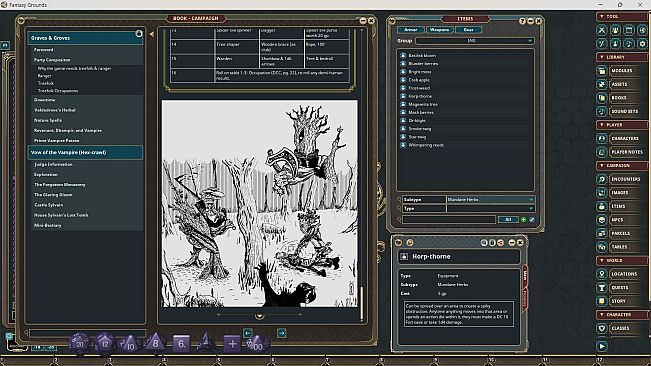Click the crossed swords tool icon
The height and width of the screenshot is (366, 651).
602,30
